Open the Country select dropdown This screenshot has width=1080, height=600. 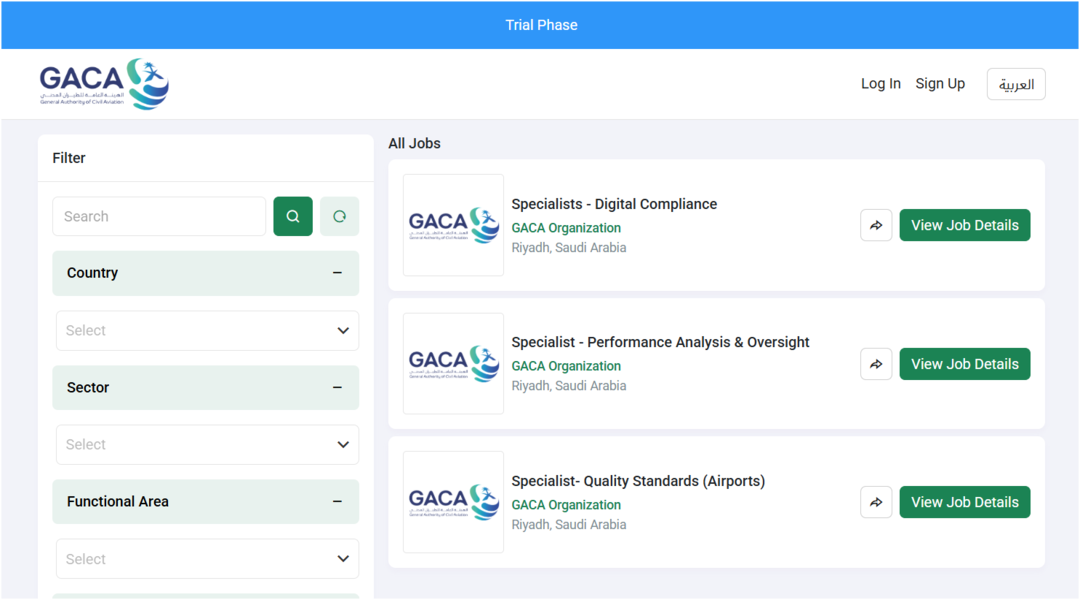[207, 331]
